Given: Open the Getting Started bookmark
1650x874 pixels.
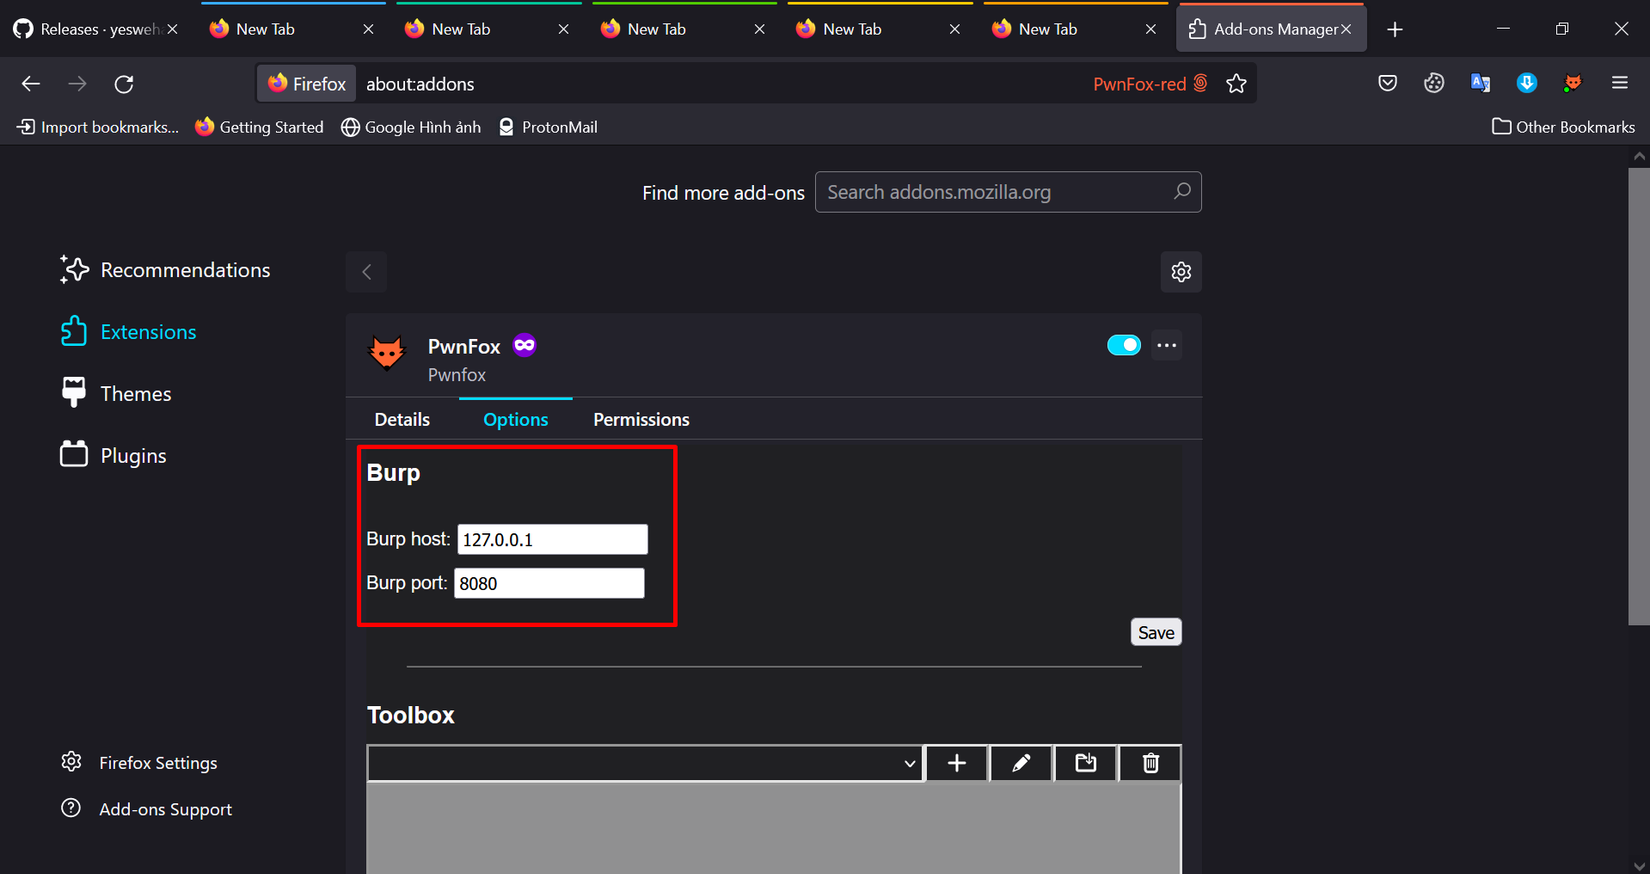Looking at the screenshot, I should (x=259, y=127).
